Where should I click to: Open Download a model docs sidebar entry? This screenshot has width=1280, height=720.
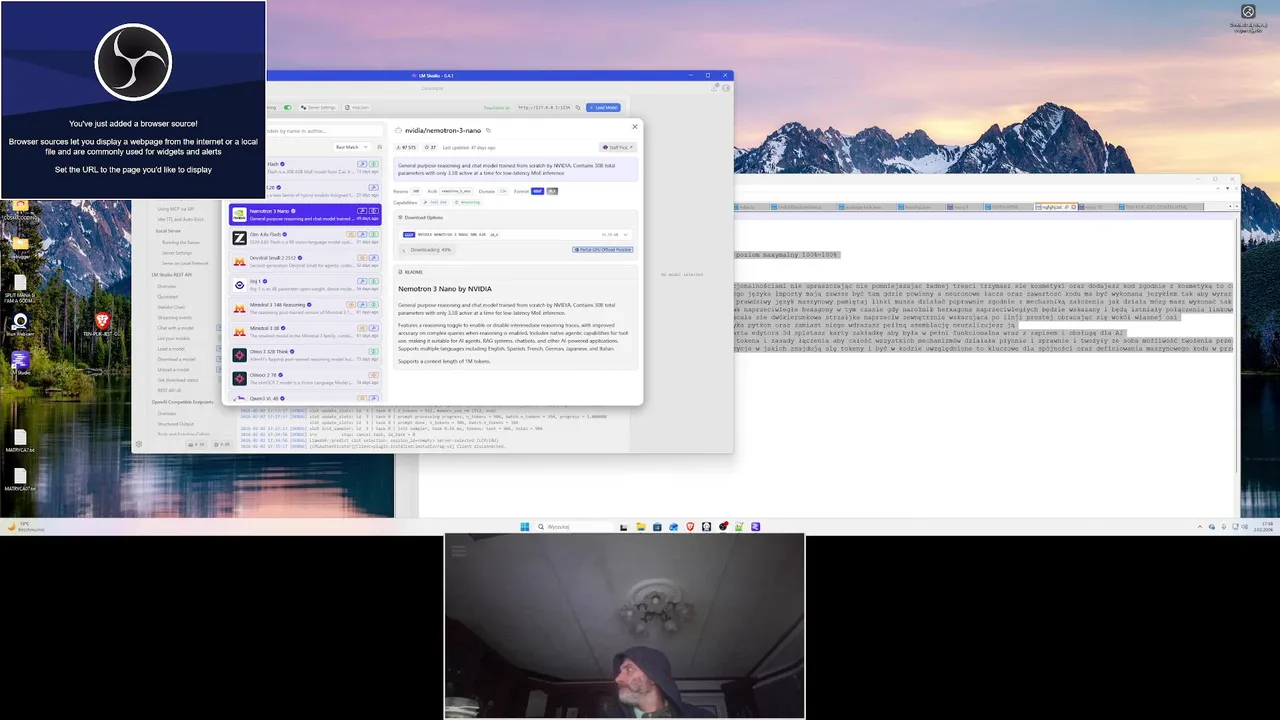tap(175, 359)
